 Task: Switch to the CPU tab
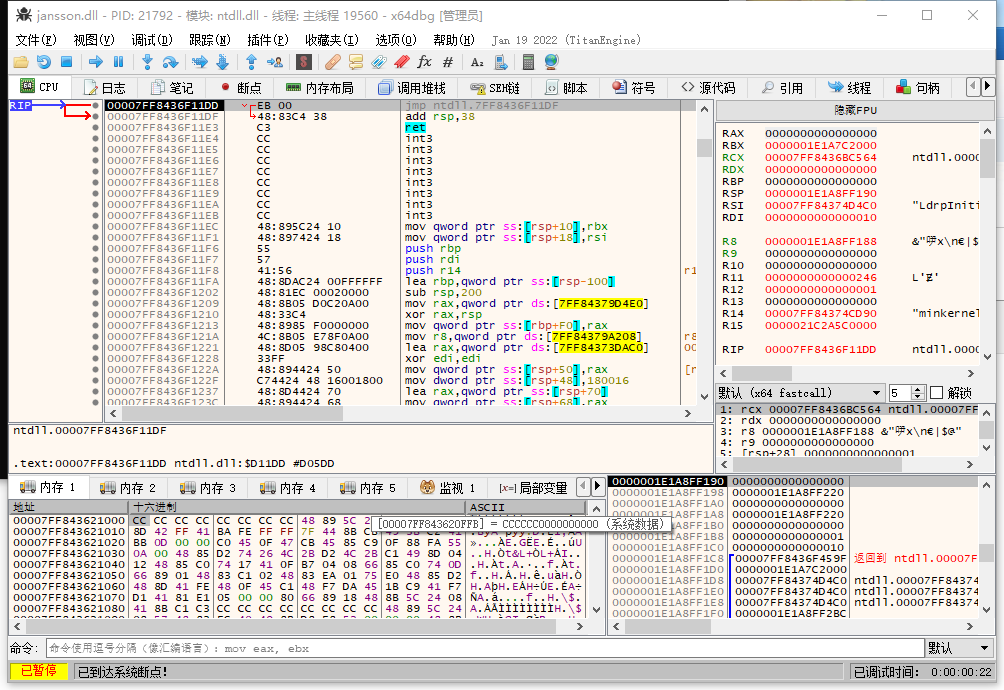[40, 87]
